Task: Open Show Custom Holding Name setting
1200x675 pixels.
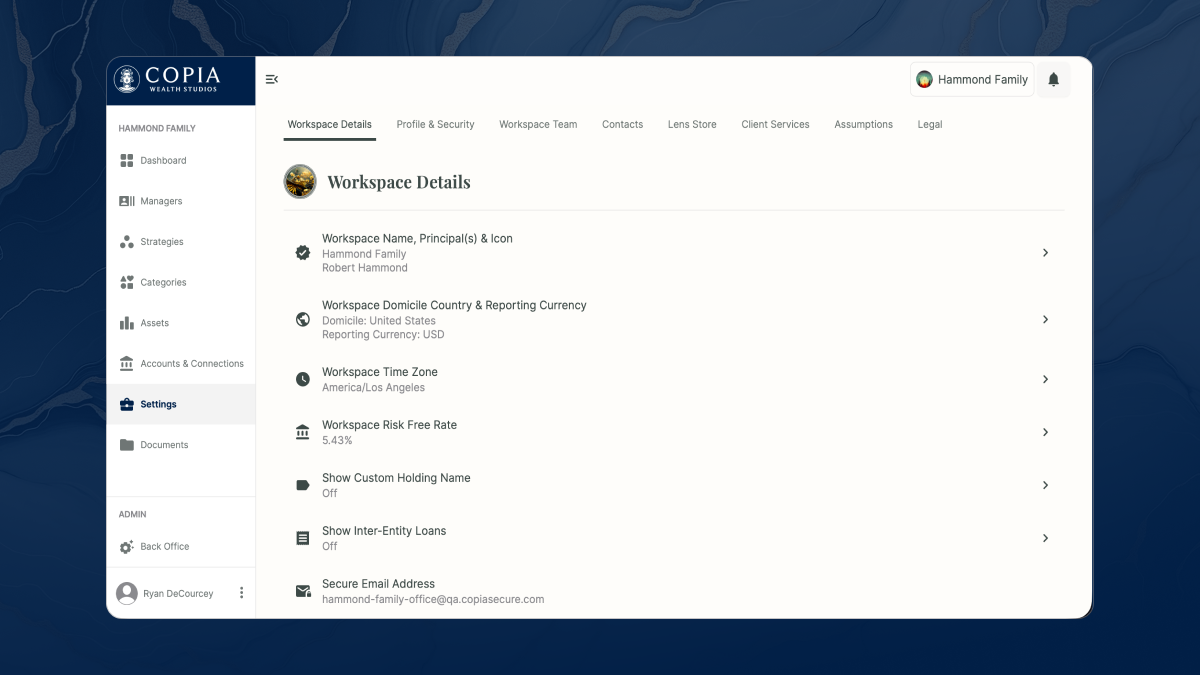Action: [x=1045, y=485]
